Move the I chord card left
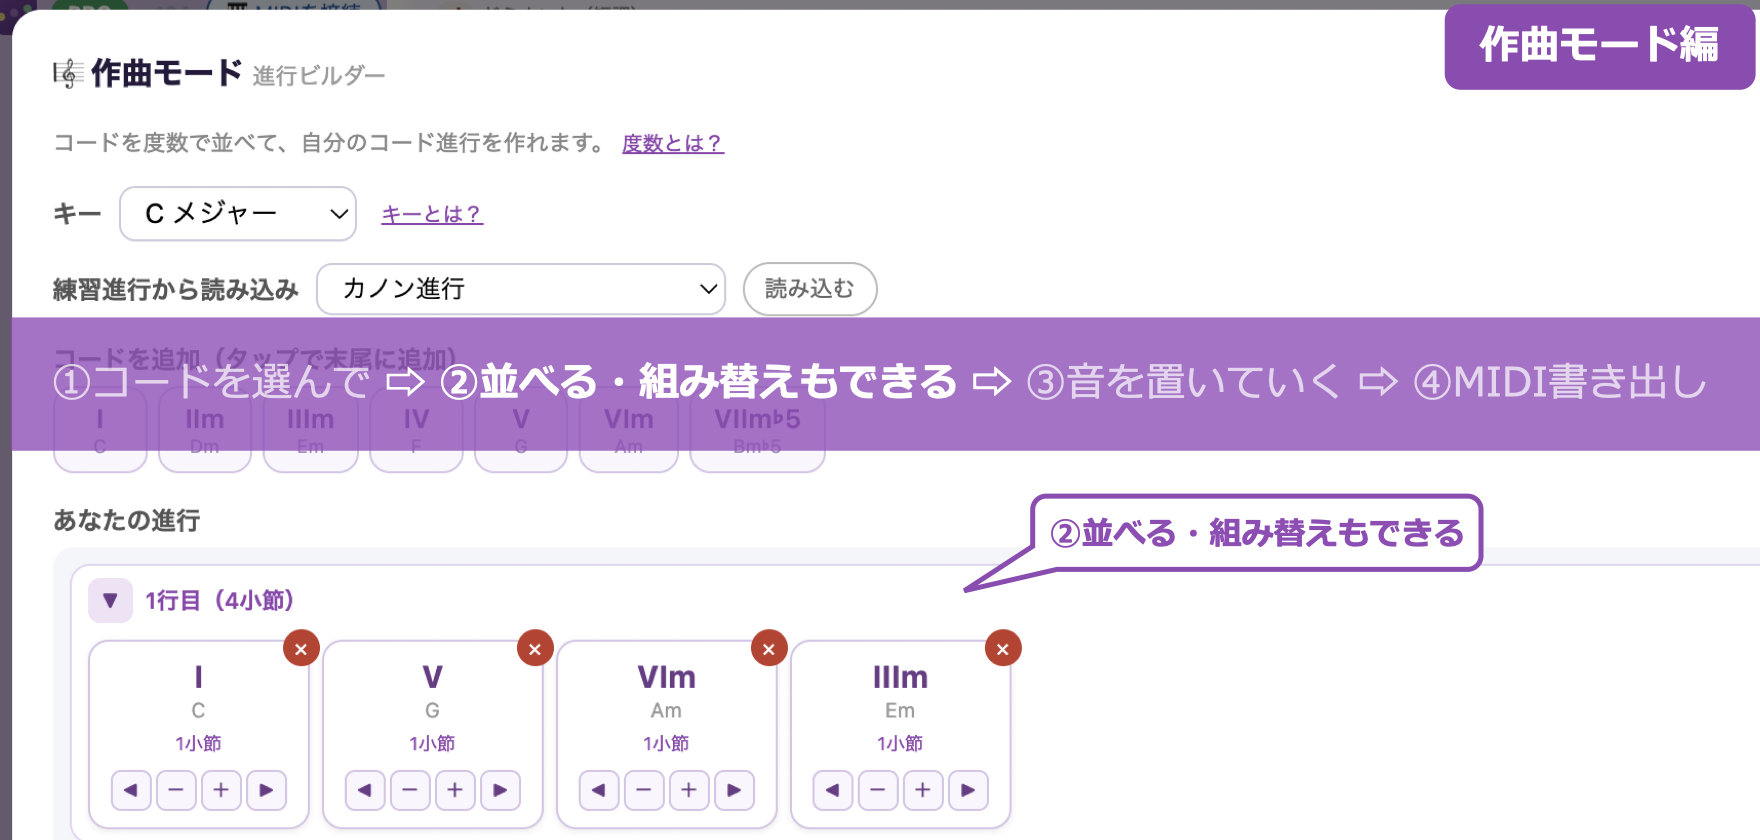The width and height of the screenshot is (1760, 840). (131, 790)
